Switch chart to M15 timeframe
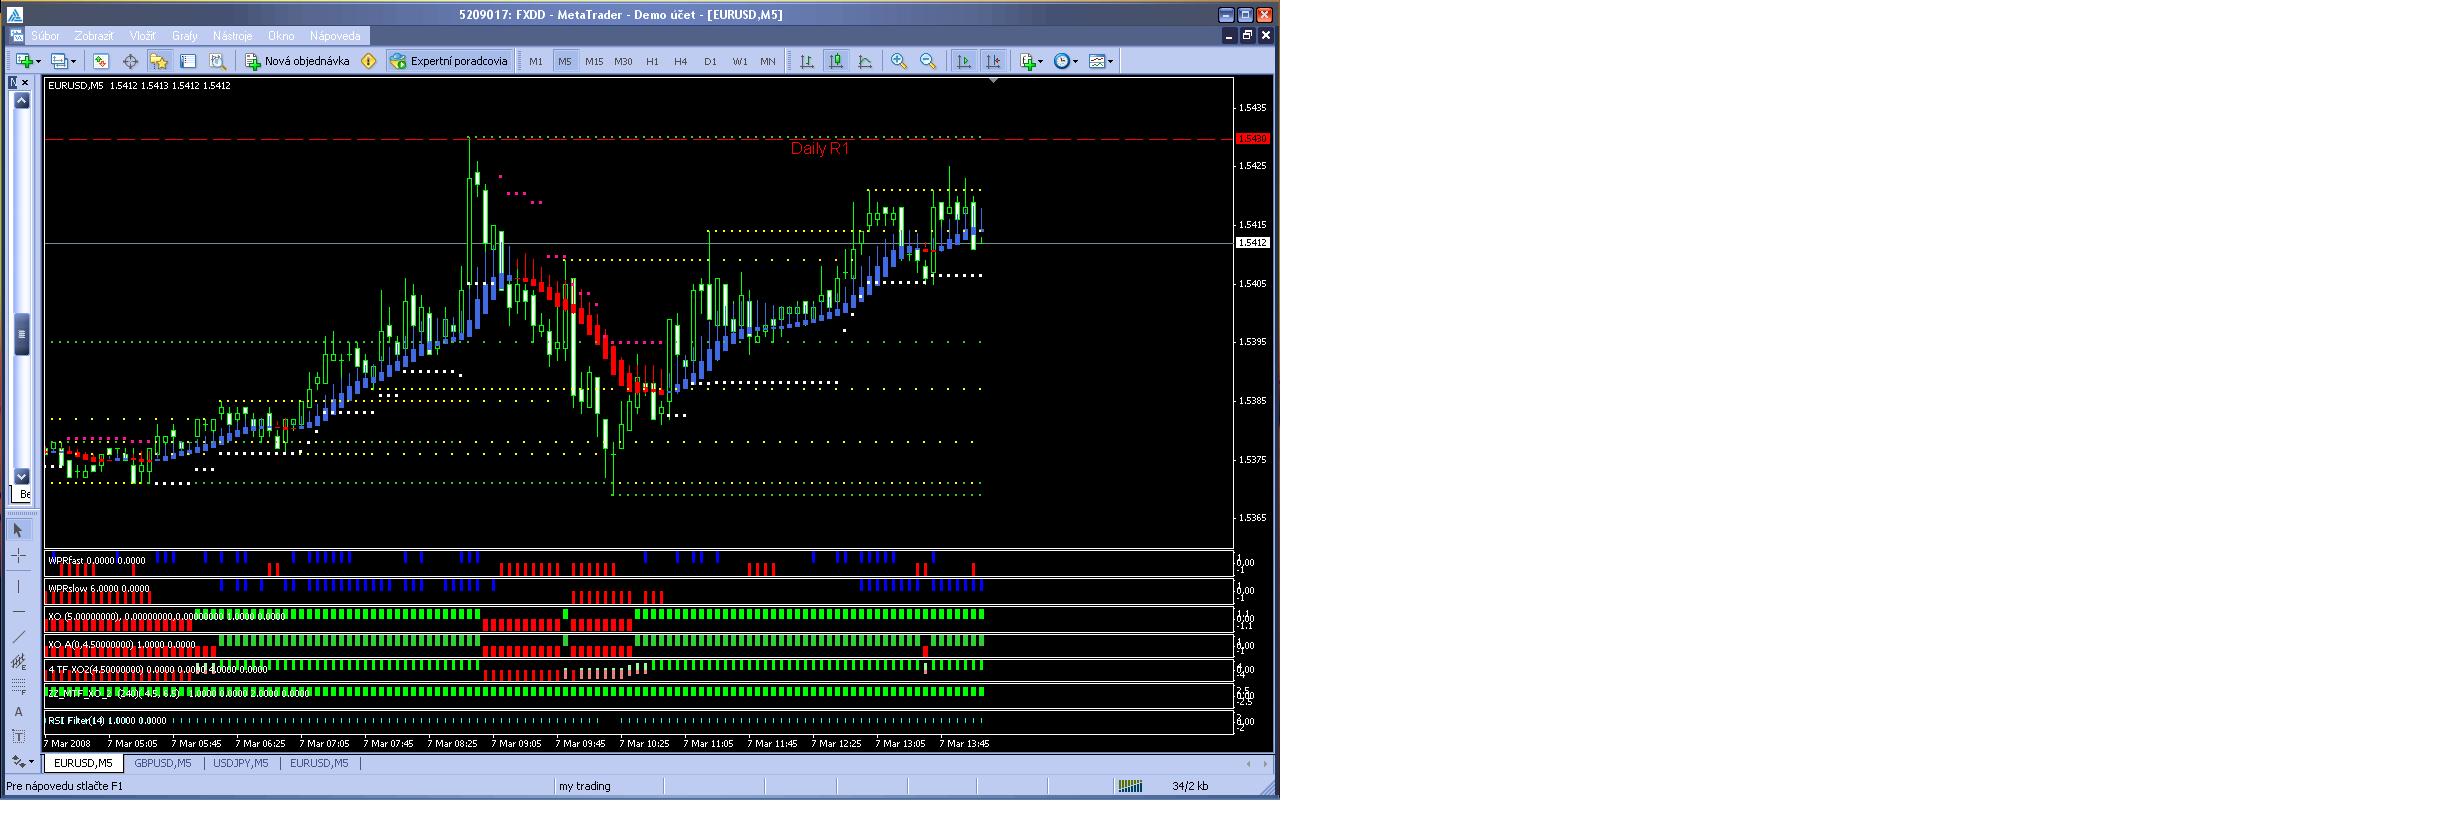The height and width of the screenshot is (832, 2464). (594, 61)
